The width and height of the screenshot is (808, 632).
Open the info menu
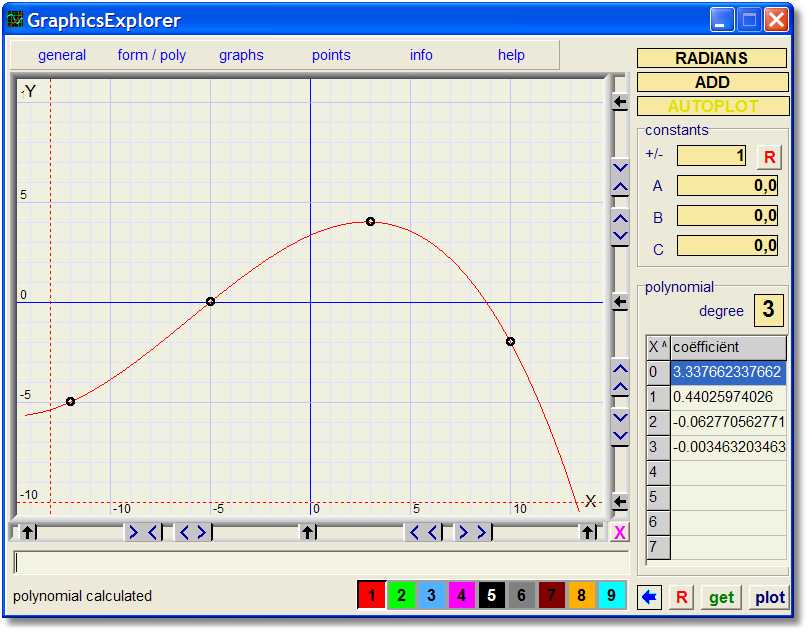click(421, 55)
